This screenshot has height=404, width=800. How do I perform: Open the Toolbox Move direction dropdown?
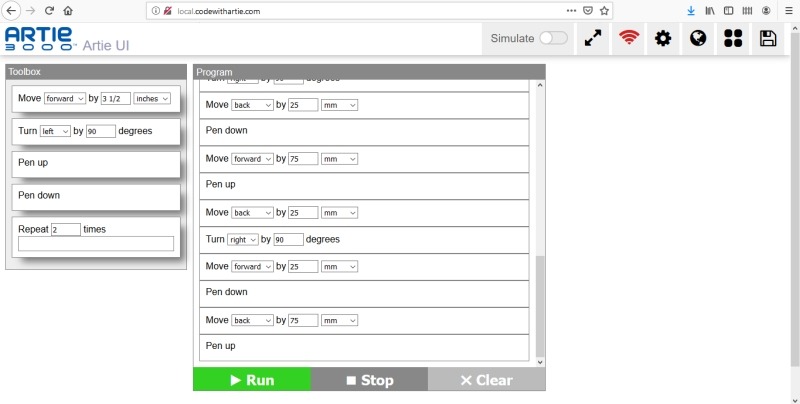(65, 98)
